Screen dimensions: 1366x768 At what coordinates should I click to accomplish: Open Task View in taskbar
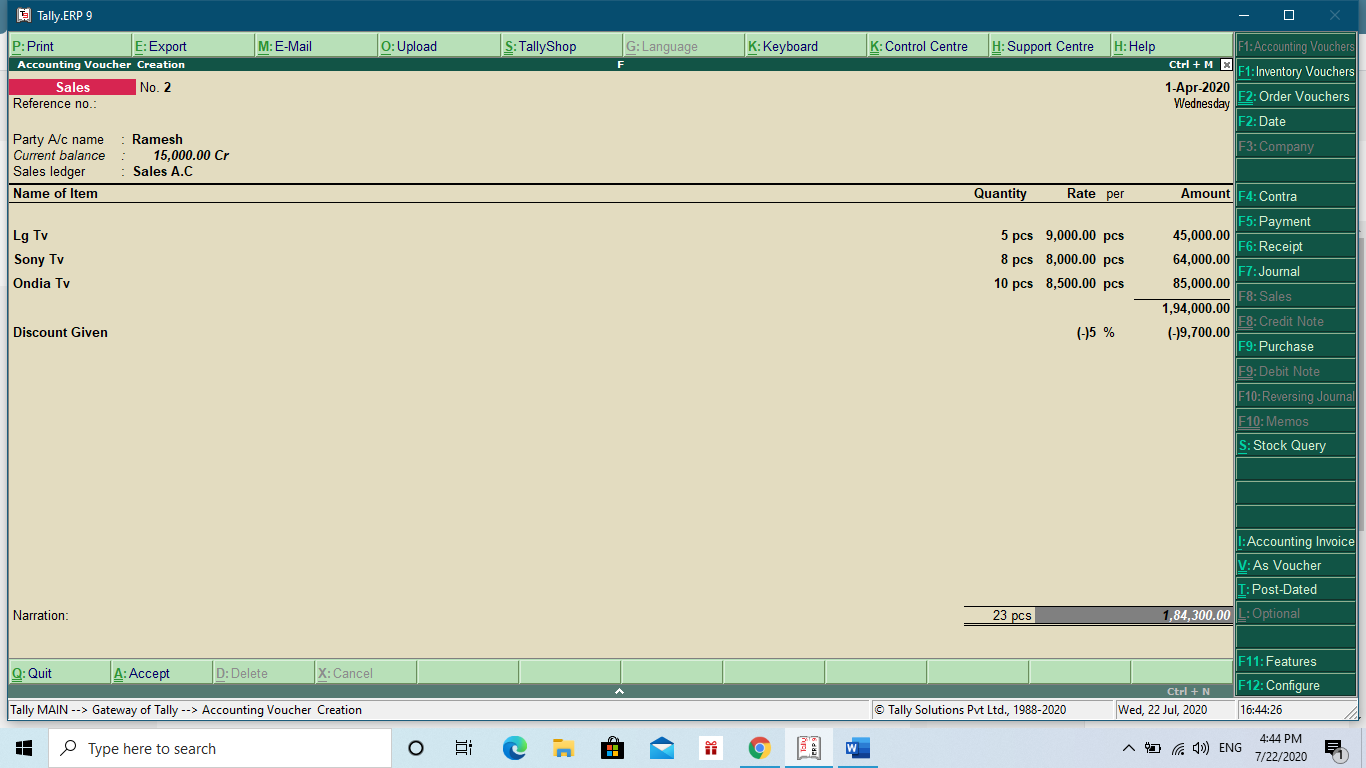pos(464,748)
